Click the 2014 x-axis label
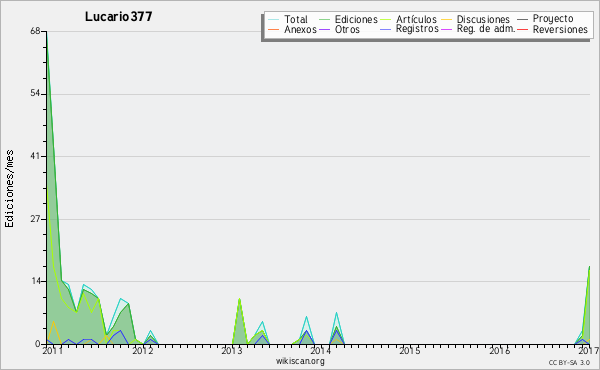Viewport: 600px width, 370px height. [321, 350]
